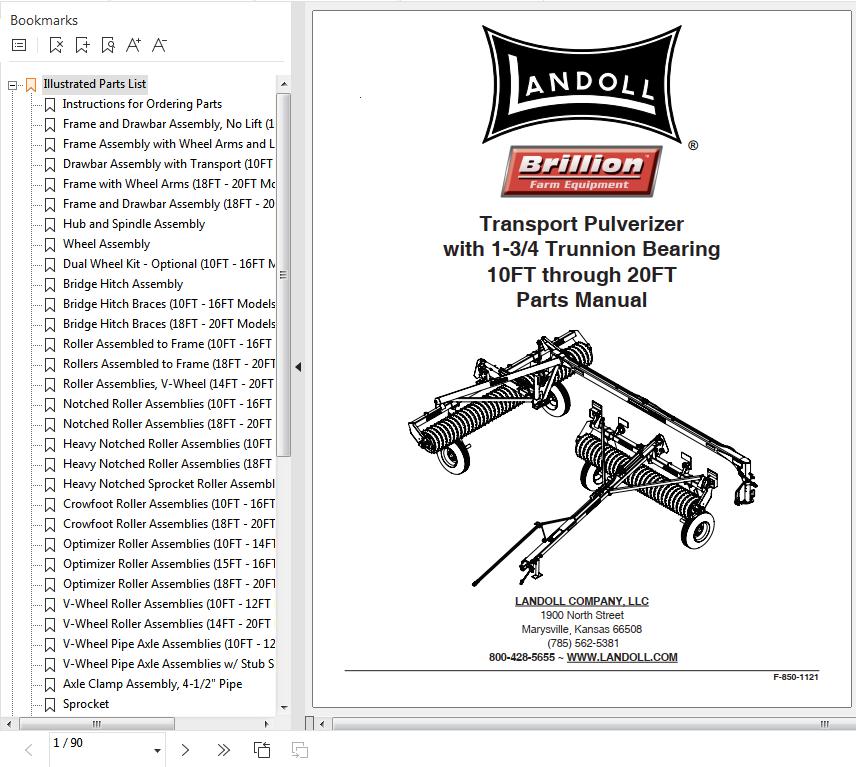Screen dimensions: 856x767
Task: Click the bookmarks scroll up arrow
Action: [284, 84]
